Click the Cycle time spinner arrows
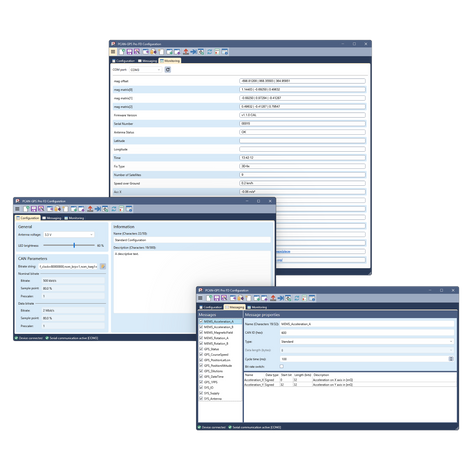Image resolution: width=469 pixels, height=469 pixels. (x=451, y=359)
